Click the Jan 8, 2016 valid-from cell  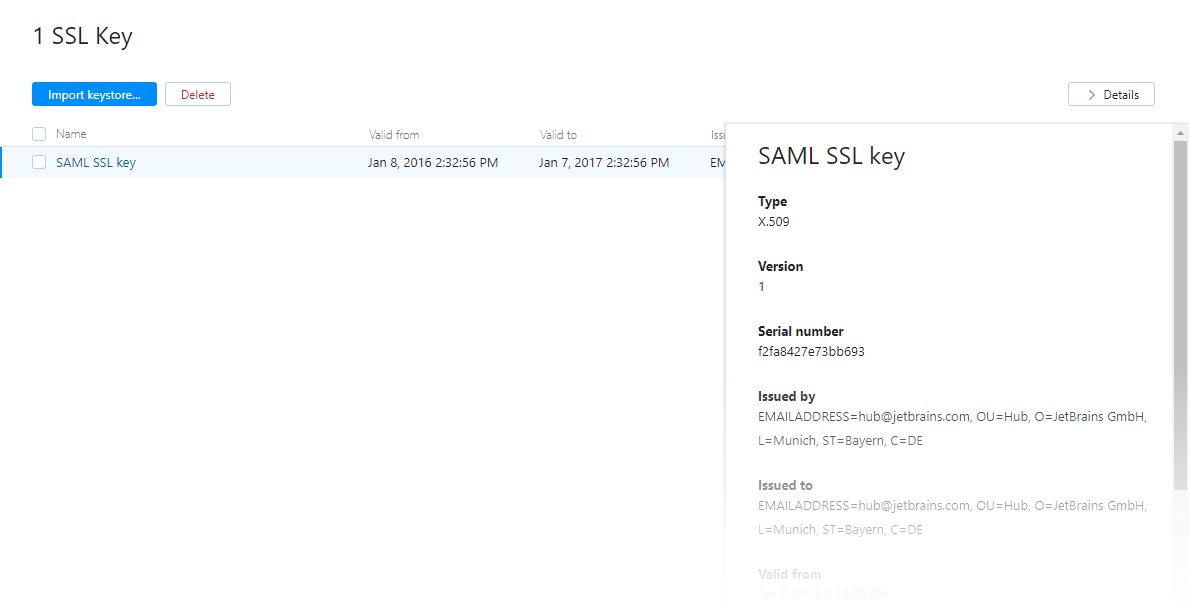(433, 162)
